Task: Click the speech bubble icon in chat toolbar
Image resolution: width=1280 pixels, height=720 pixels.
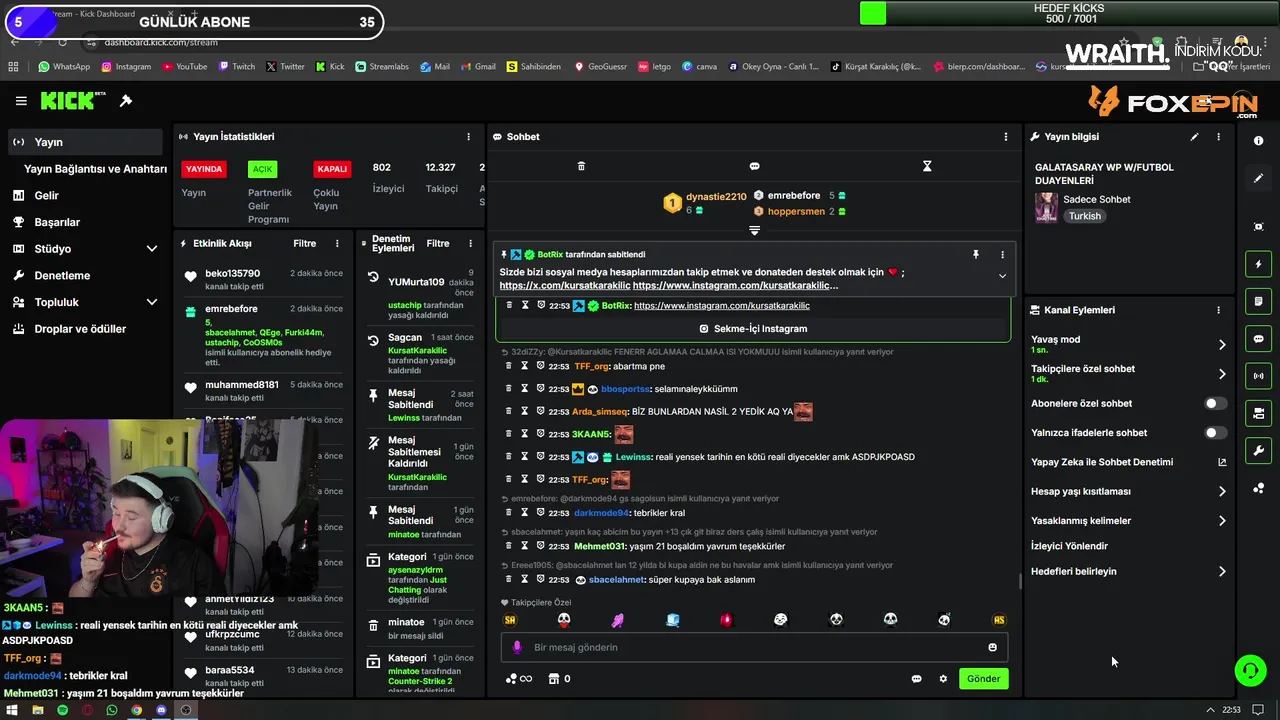Action: pos(754,166)
